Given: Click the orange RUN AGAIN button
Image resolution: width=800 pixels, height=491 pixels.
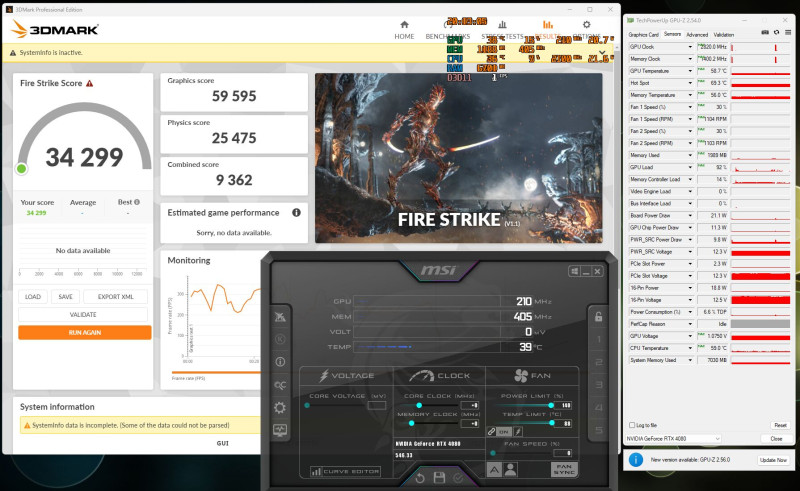Looking at the screenshot, I should point(85,332).
